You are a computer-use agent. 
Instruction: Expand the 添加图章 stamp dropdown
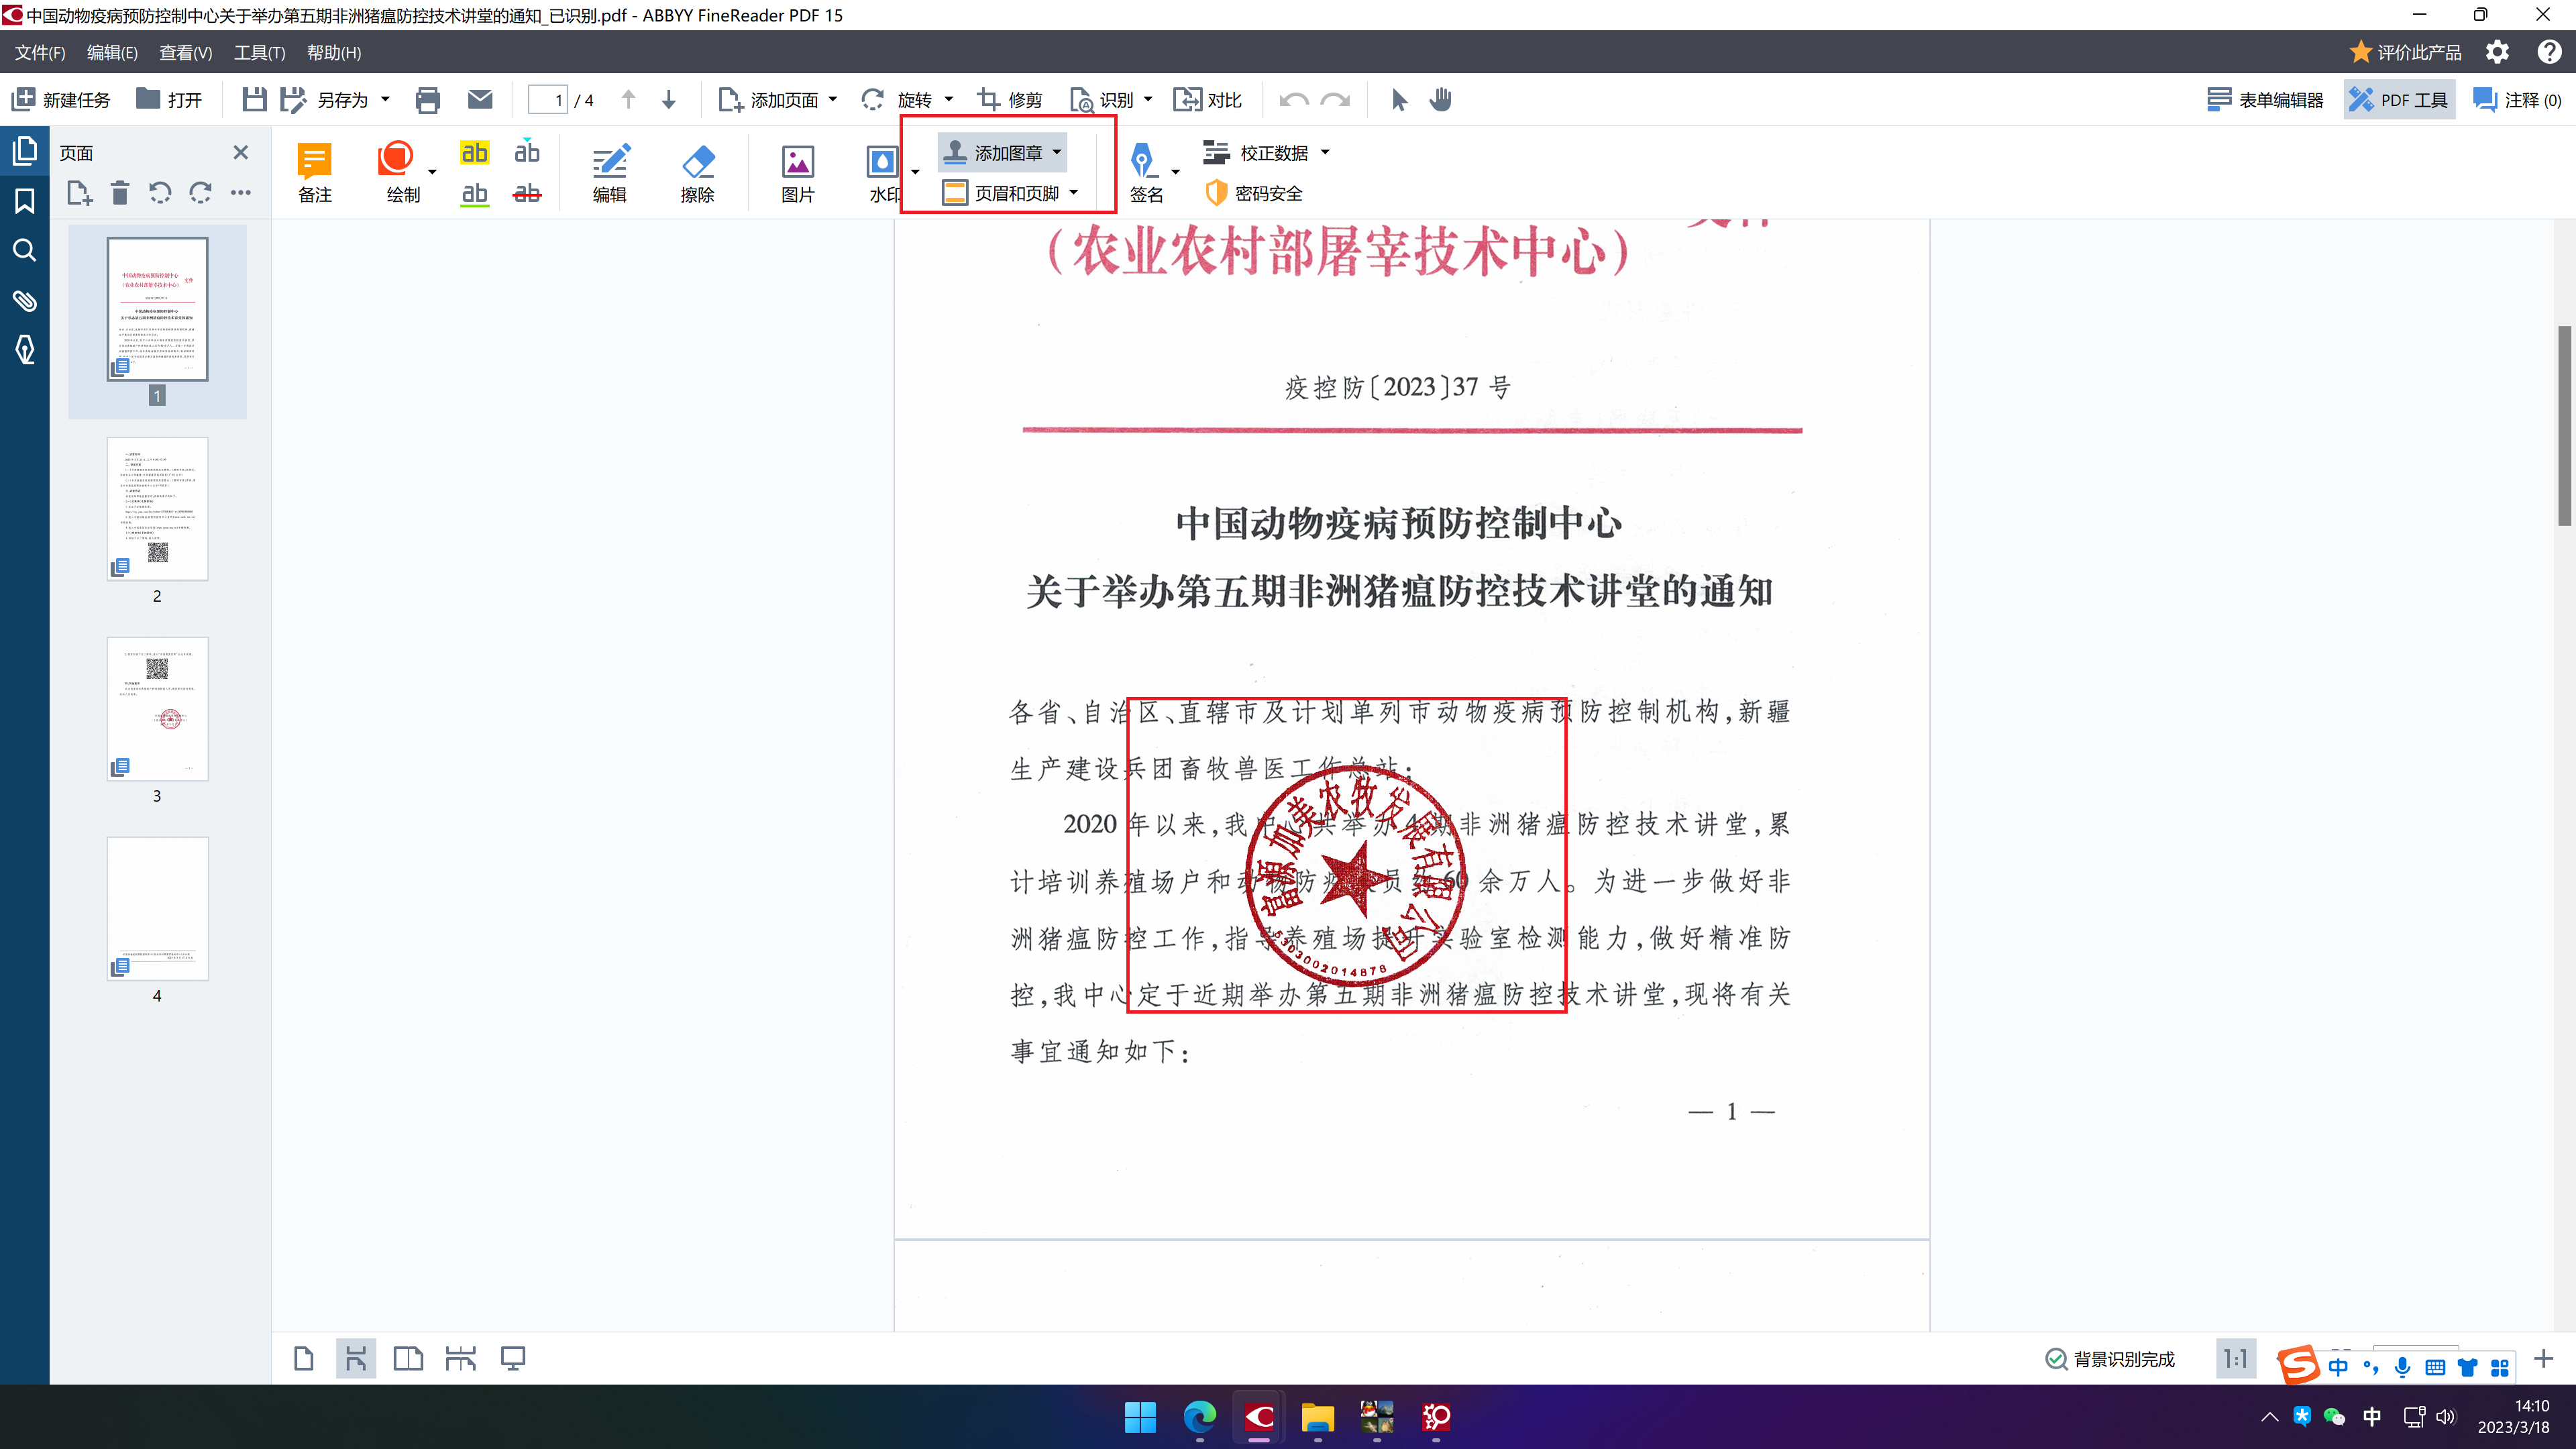point(1057,153)
